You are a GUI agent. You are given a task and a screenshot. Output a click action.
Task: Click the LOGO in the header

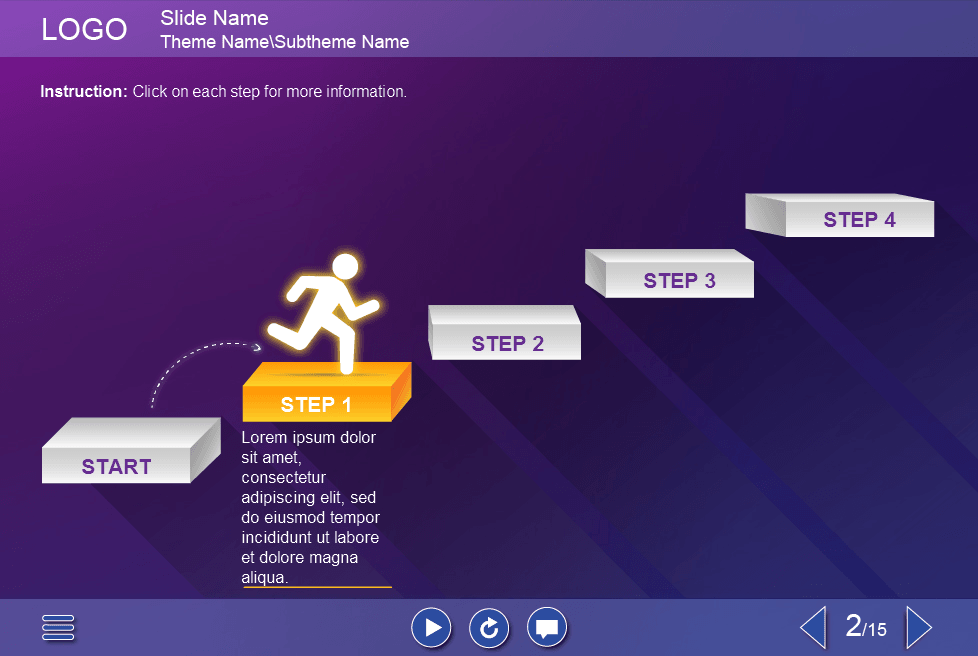pos(84,29)
